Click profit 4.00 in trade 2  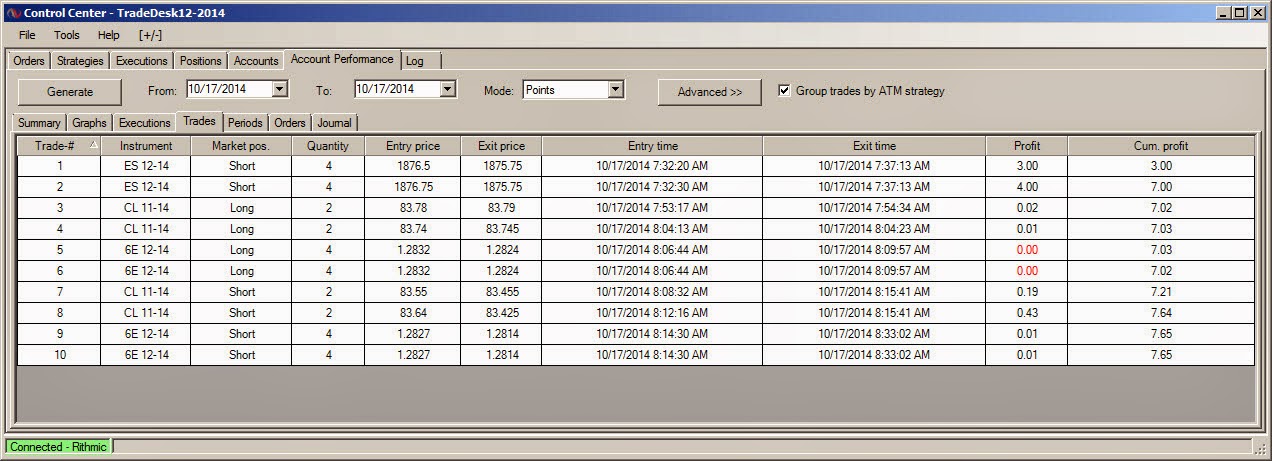[1027, 187]
